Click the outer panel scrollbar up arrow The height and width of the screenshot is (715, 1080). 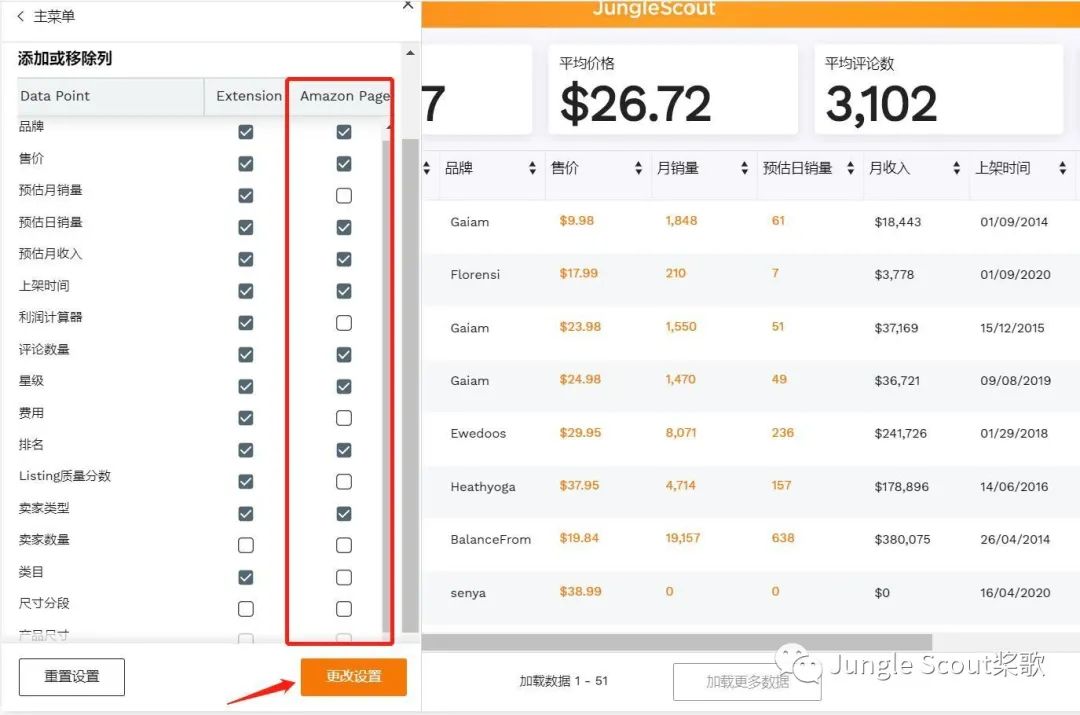[x=411, y=53]
